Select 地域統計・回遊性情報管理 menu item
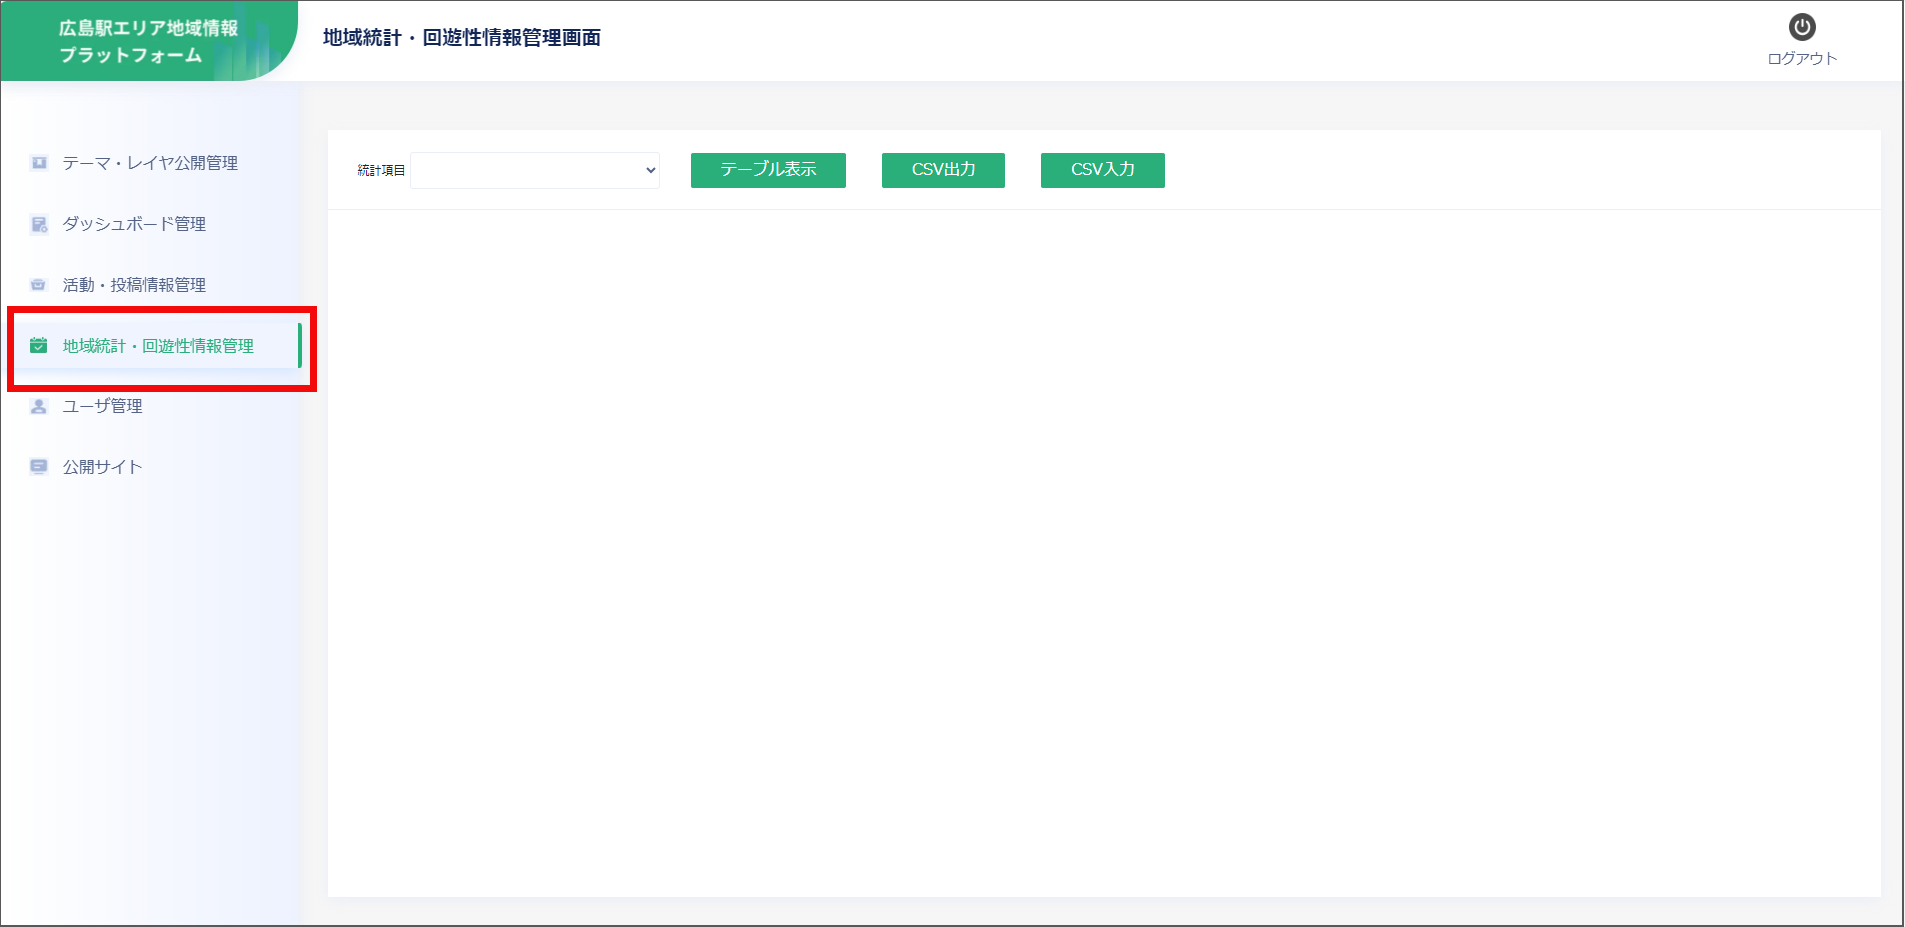This screenshot has width=1905, height=927. [158, 346]
